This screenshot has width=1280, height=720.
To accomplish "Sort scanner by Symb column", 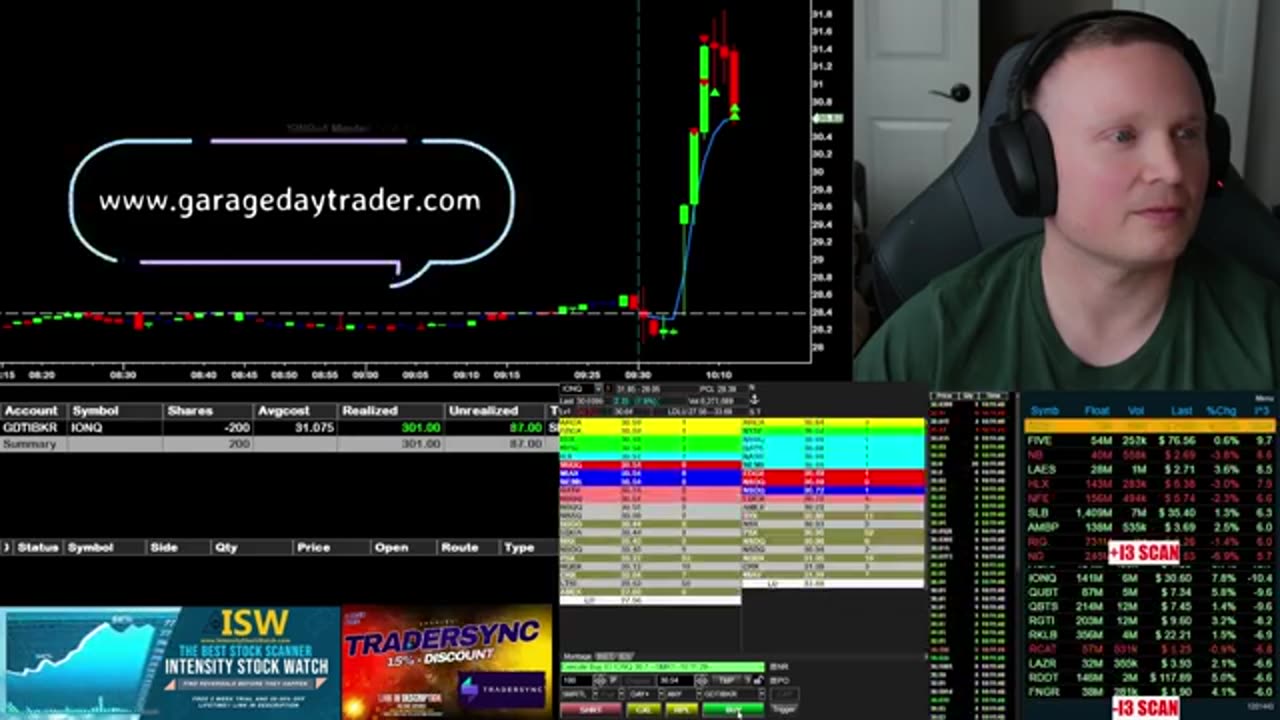I will [1044, 411].
